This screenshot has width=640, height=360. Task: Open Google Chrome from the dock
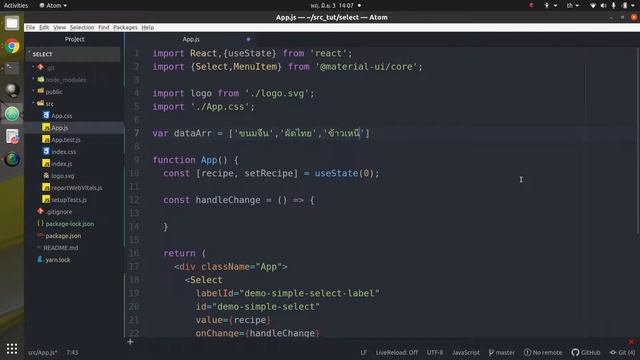click(12, 46)
